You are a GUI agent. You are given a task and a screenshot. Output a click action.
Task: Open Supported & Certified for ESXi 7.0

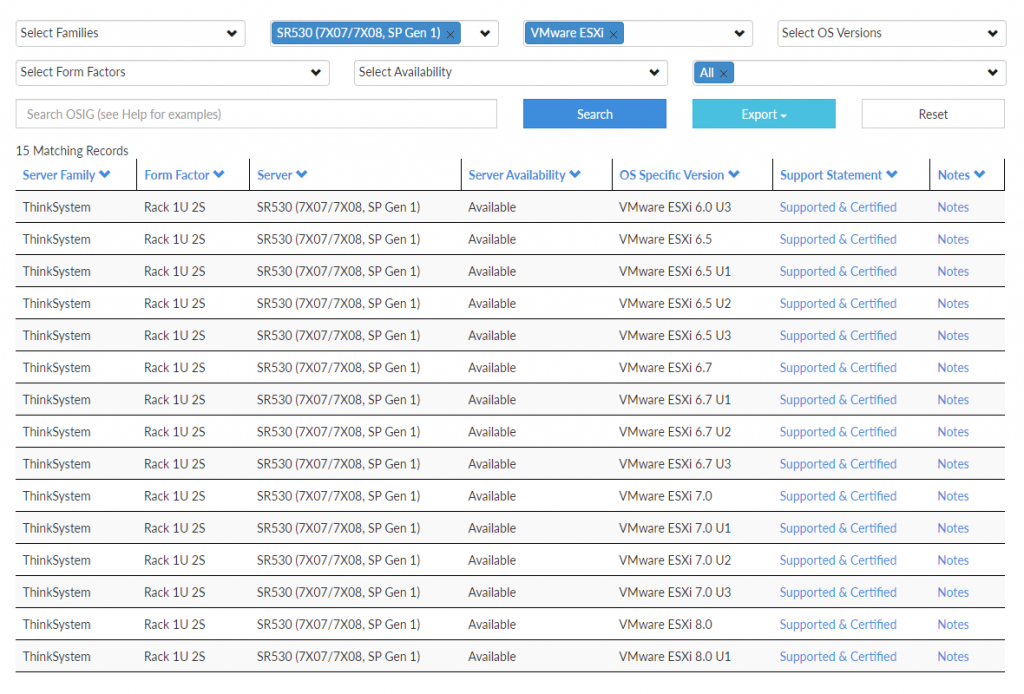(x=838, y=496)
